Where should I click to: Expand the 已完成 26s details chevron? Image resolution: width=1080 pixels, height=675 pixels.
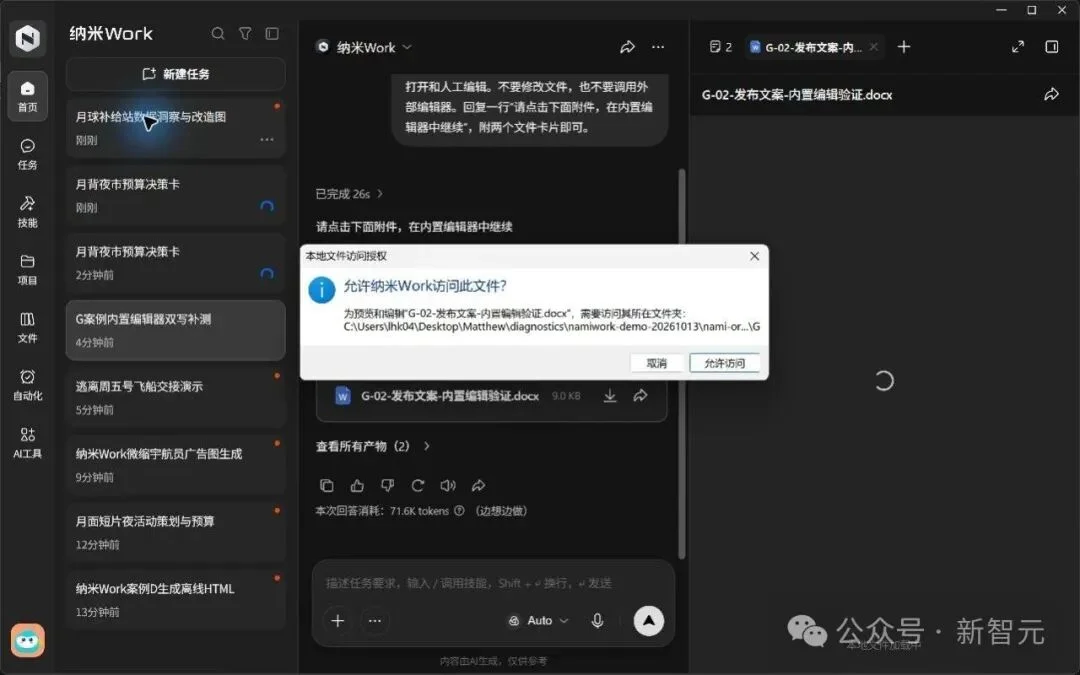[380, 194]
